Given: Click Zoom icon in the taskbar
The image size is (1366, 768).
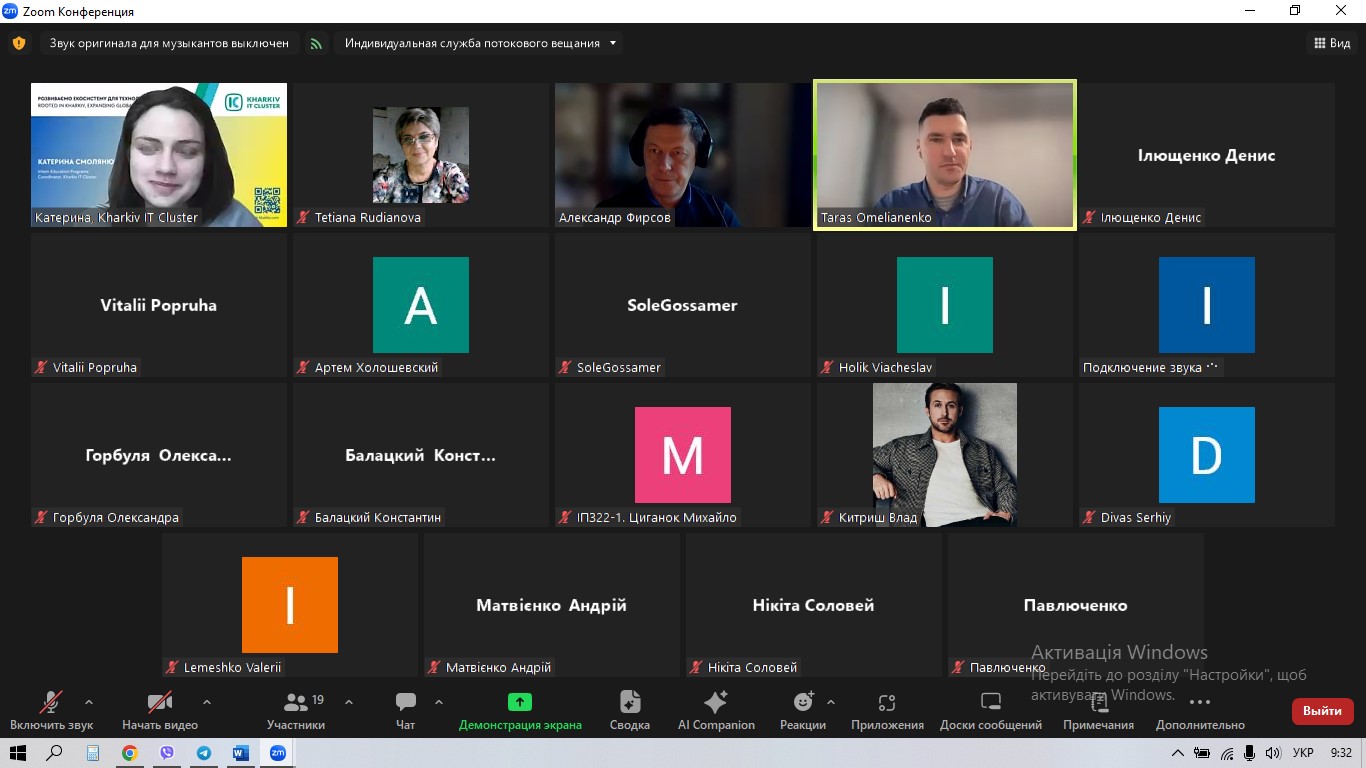Looking at the screenshot, I should [278, 753].
